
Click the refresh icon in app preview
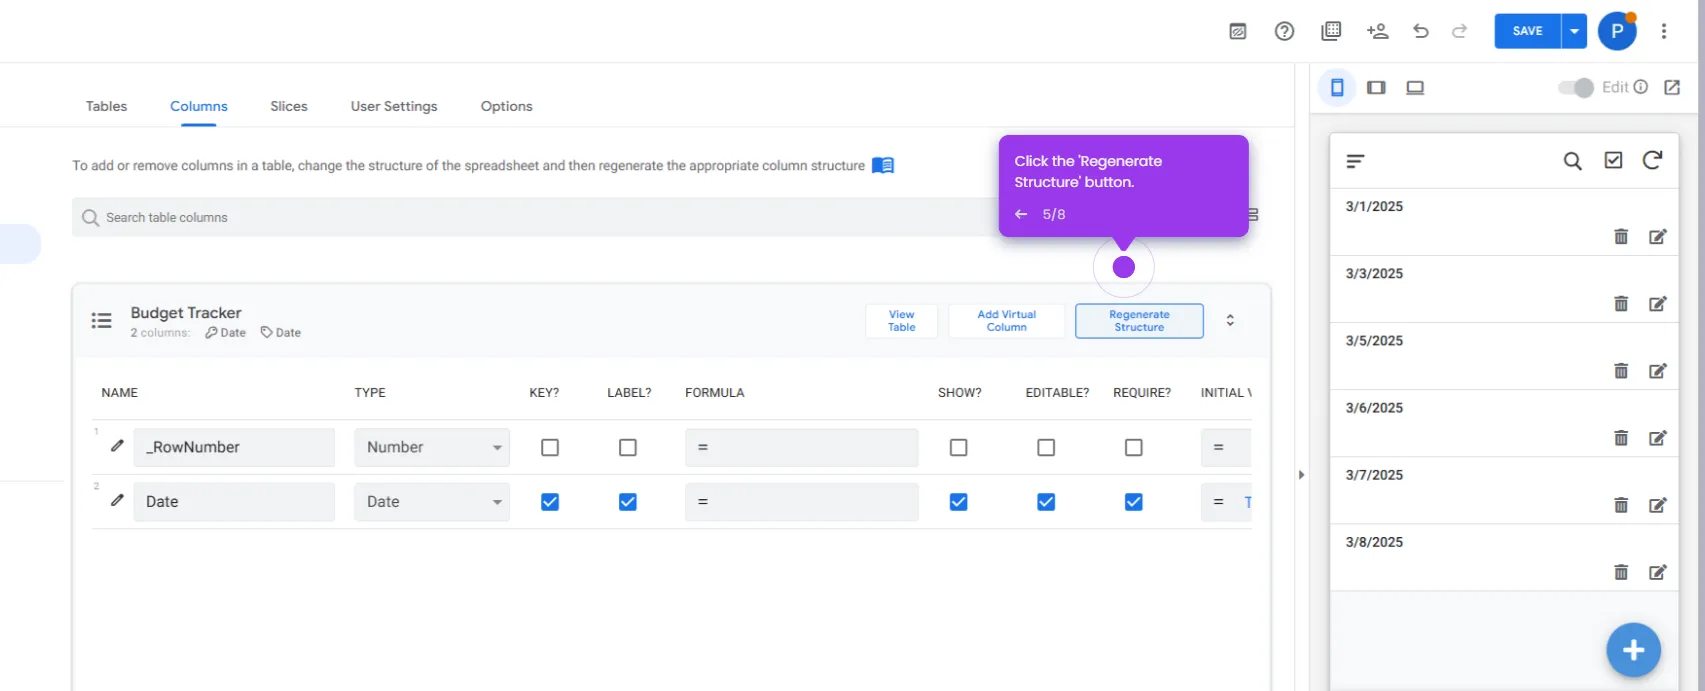[1652, 160]
